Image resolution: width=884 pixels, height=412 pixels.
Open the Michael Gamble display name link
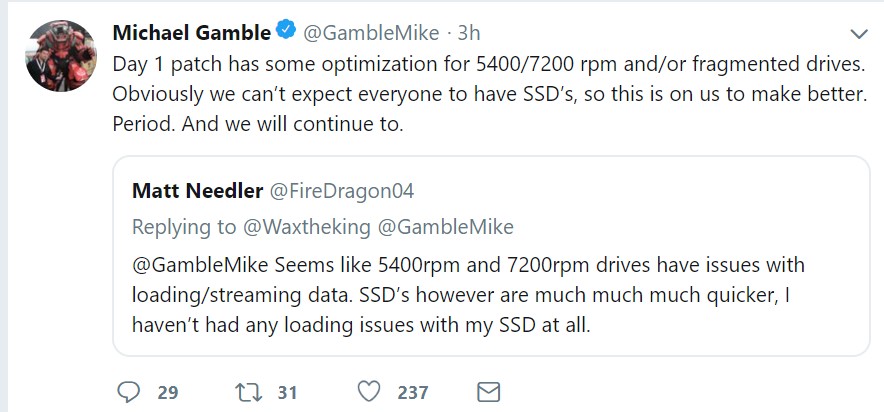pyautogui.click(x=191, y=32)
